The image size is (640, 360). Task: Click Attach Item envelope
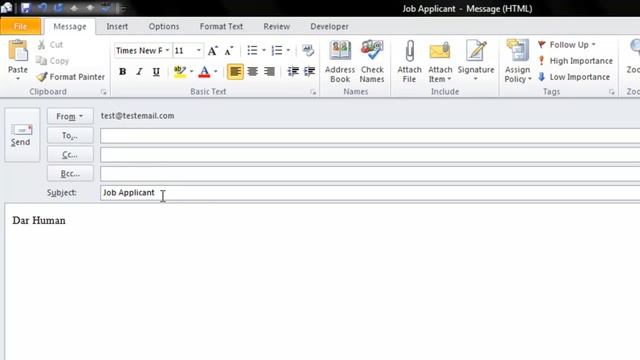[440, 61]
